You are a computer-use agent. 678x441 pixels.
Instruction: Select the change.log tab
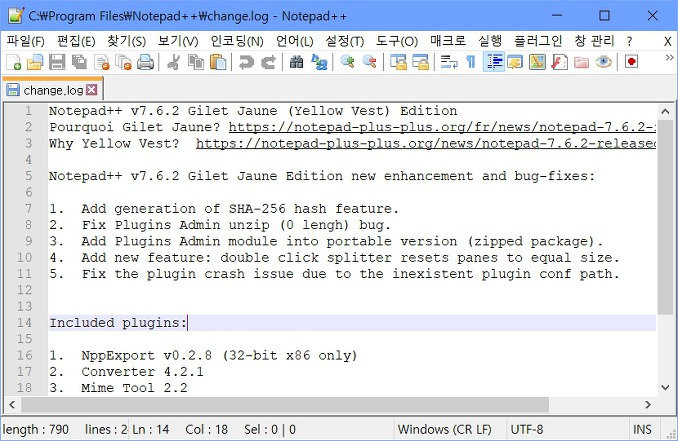pos(53,90)
